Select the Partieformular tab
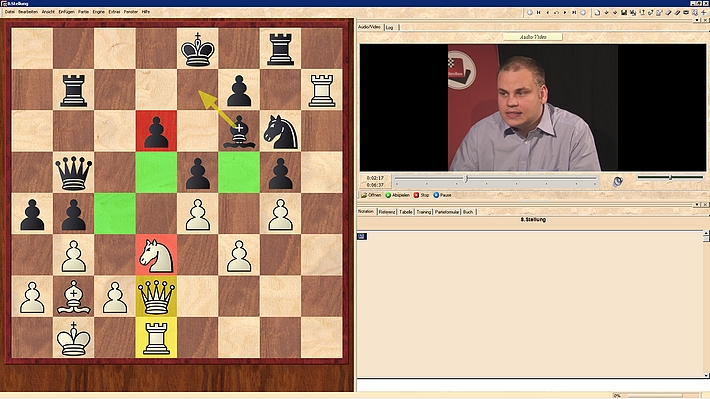The height and width of the screenshot is (399, 710). pos(447,212)
